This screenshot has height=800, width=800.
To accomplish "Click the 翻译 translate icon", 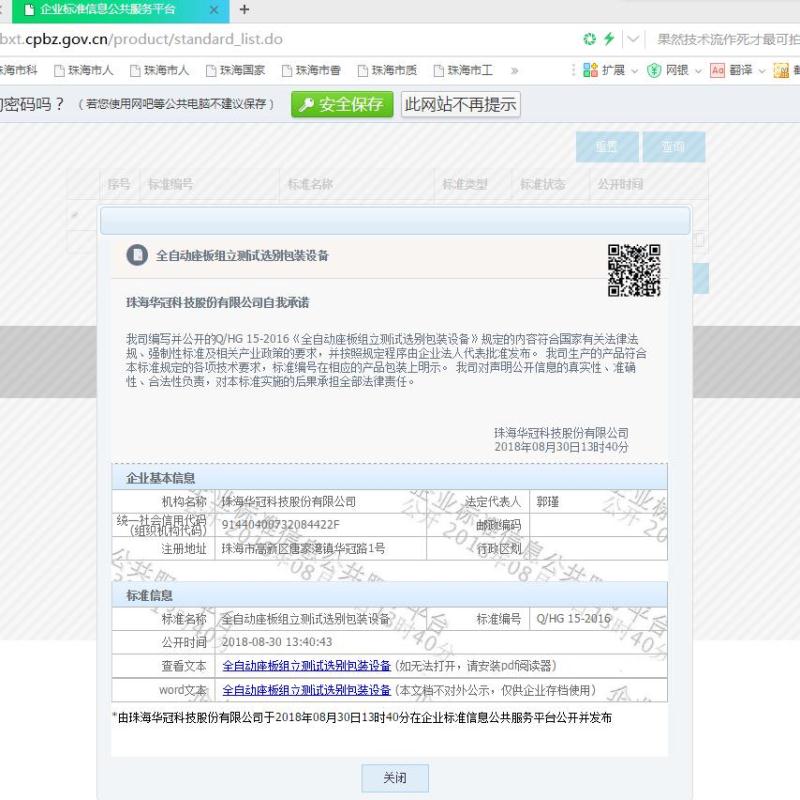I will coord(717,70).
